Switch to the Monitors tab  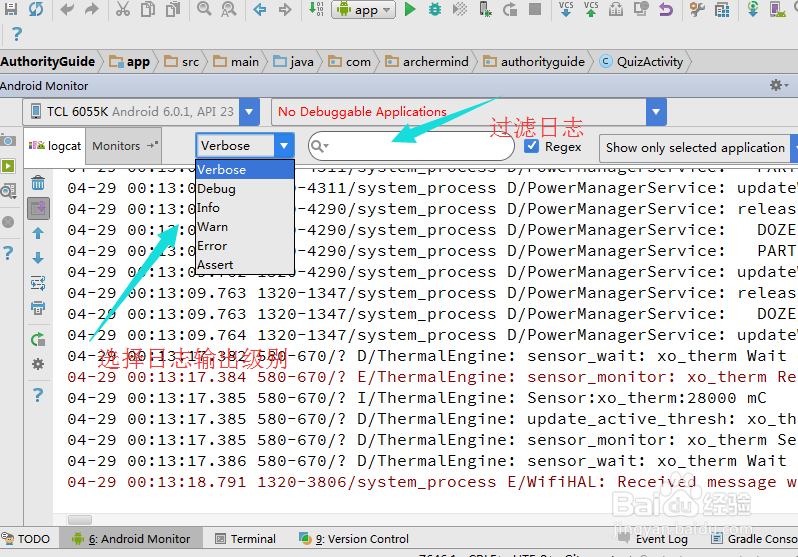click(124, 146)
